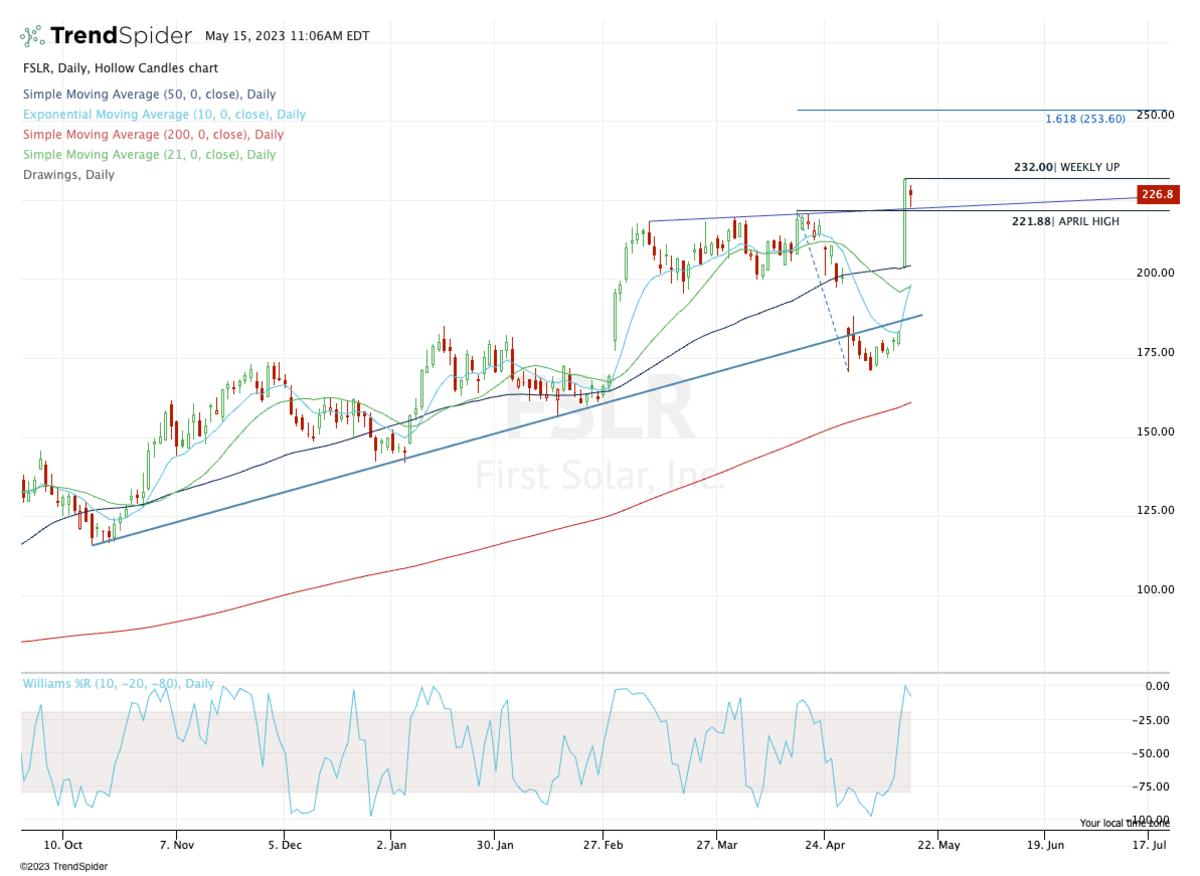Toggle the Exponential Moving Average (10) legend entry

click(x=164, y=115)
